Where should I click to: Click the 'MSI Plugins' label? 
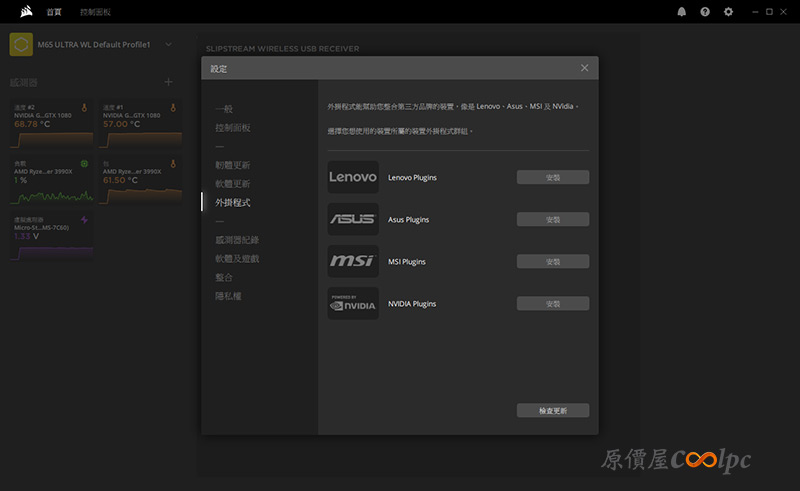click(x=407, y=262)
